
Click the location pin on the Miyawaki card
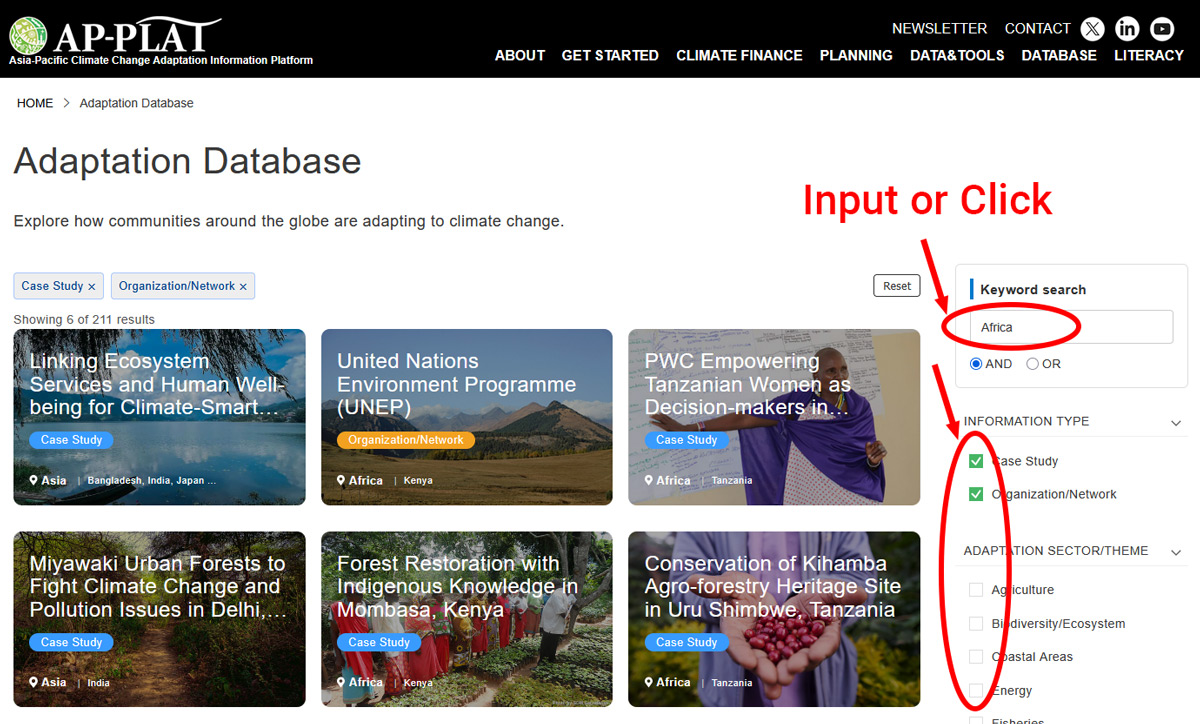[33, 683]
